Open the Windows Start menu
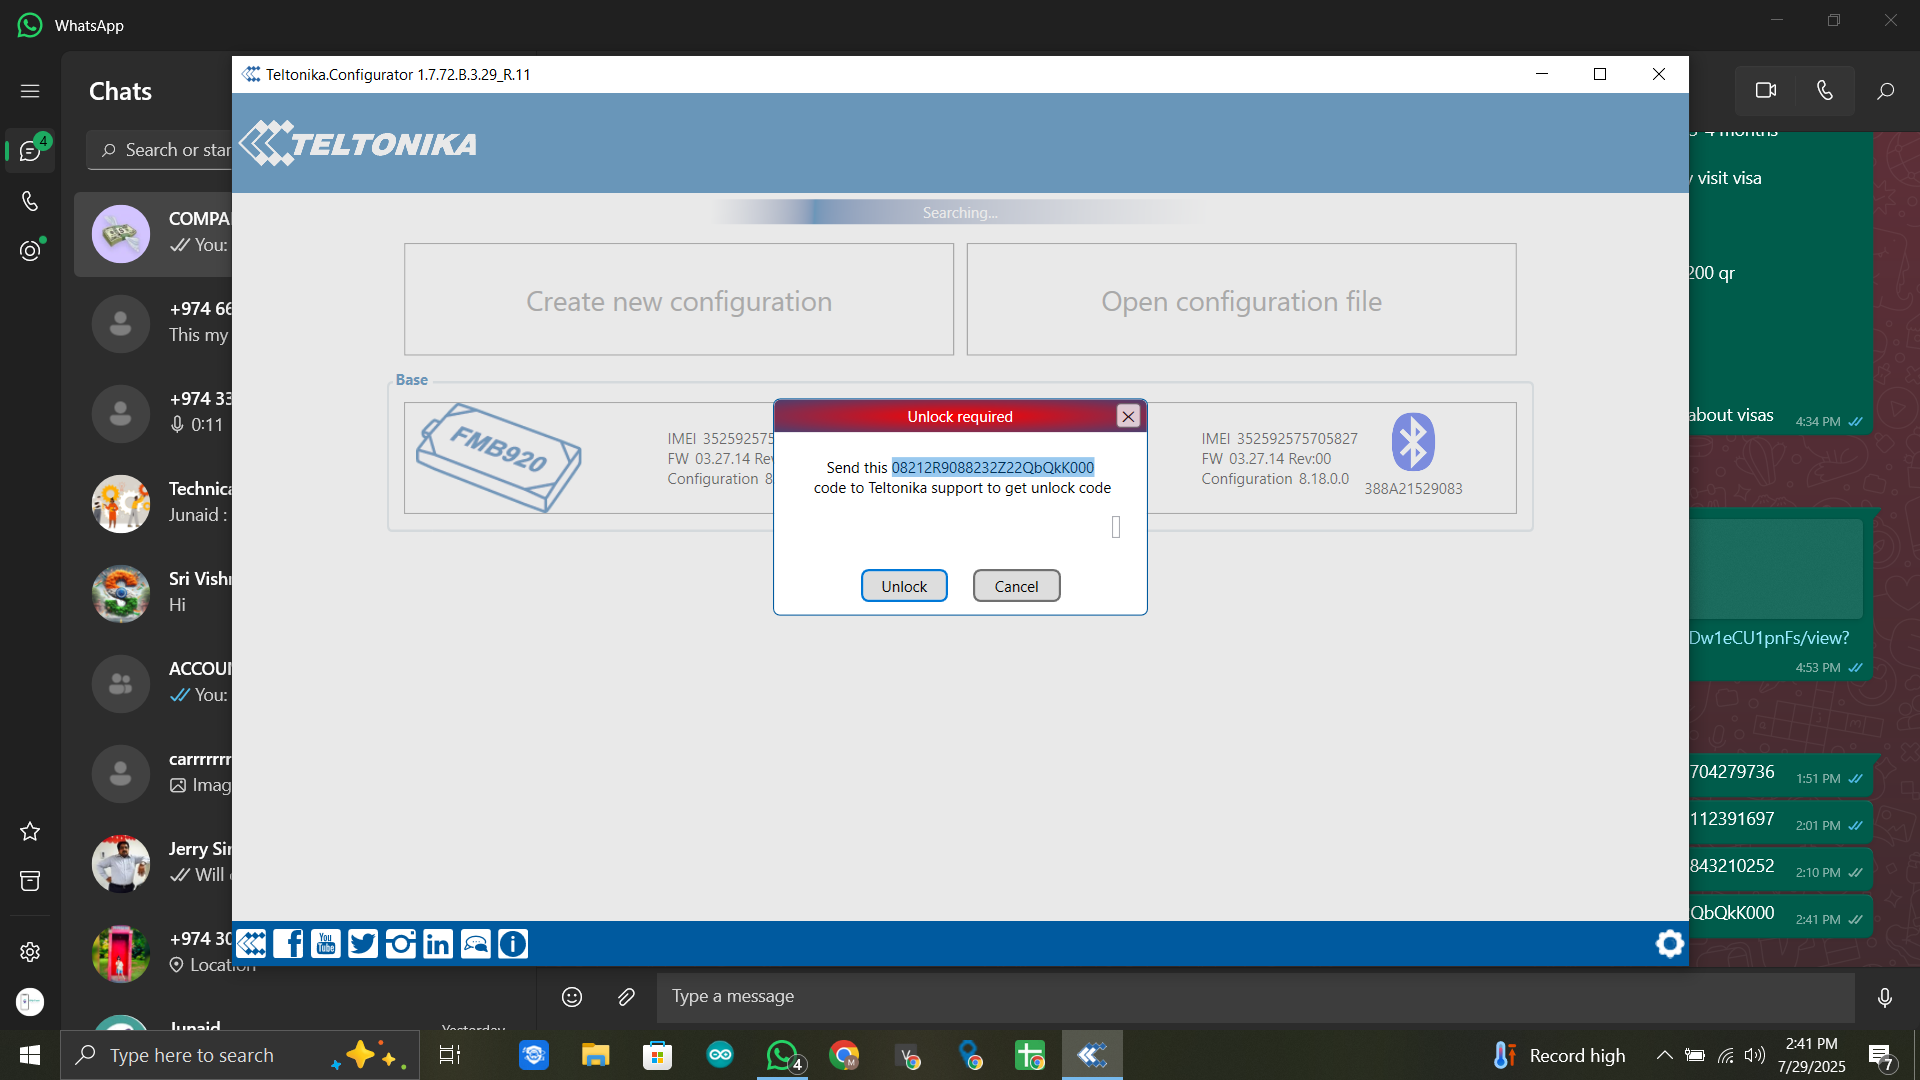 30,1055
